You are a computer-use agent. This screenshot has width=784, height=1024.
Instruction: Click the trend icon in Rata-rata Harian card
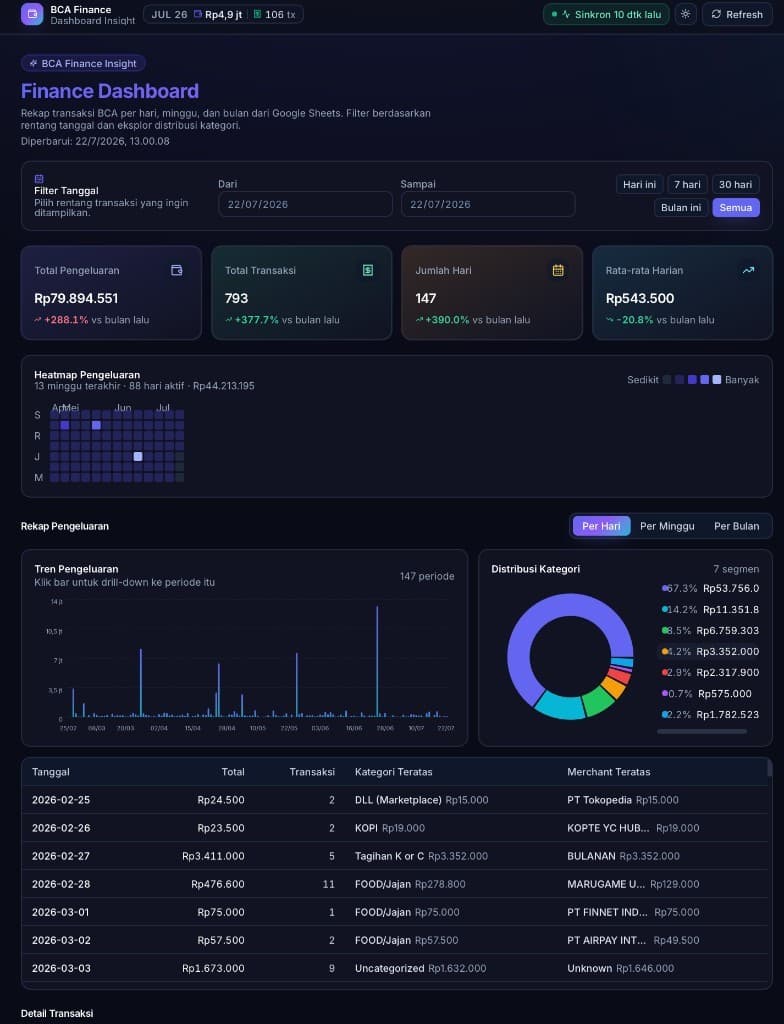749,270
